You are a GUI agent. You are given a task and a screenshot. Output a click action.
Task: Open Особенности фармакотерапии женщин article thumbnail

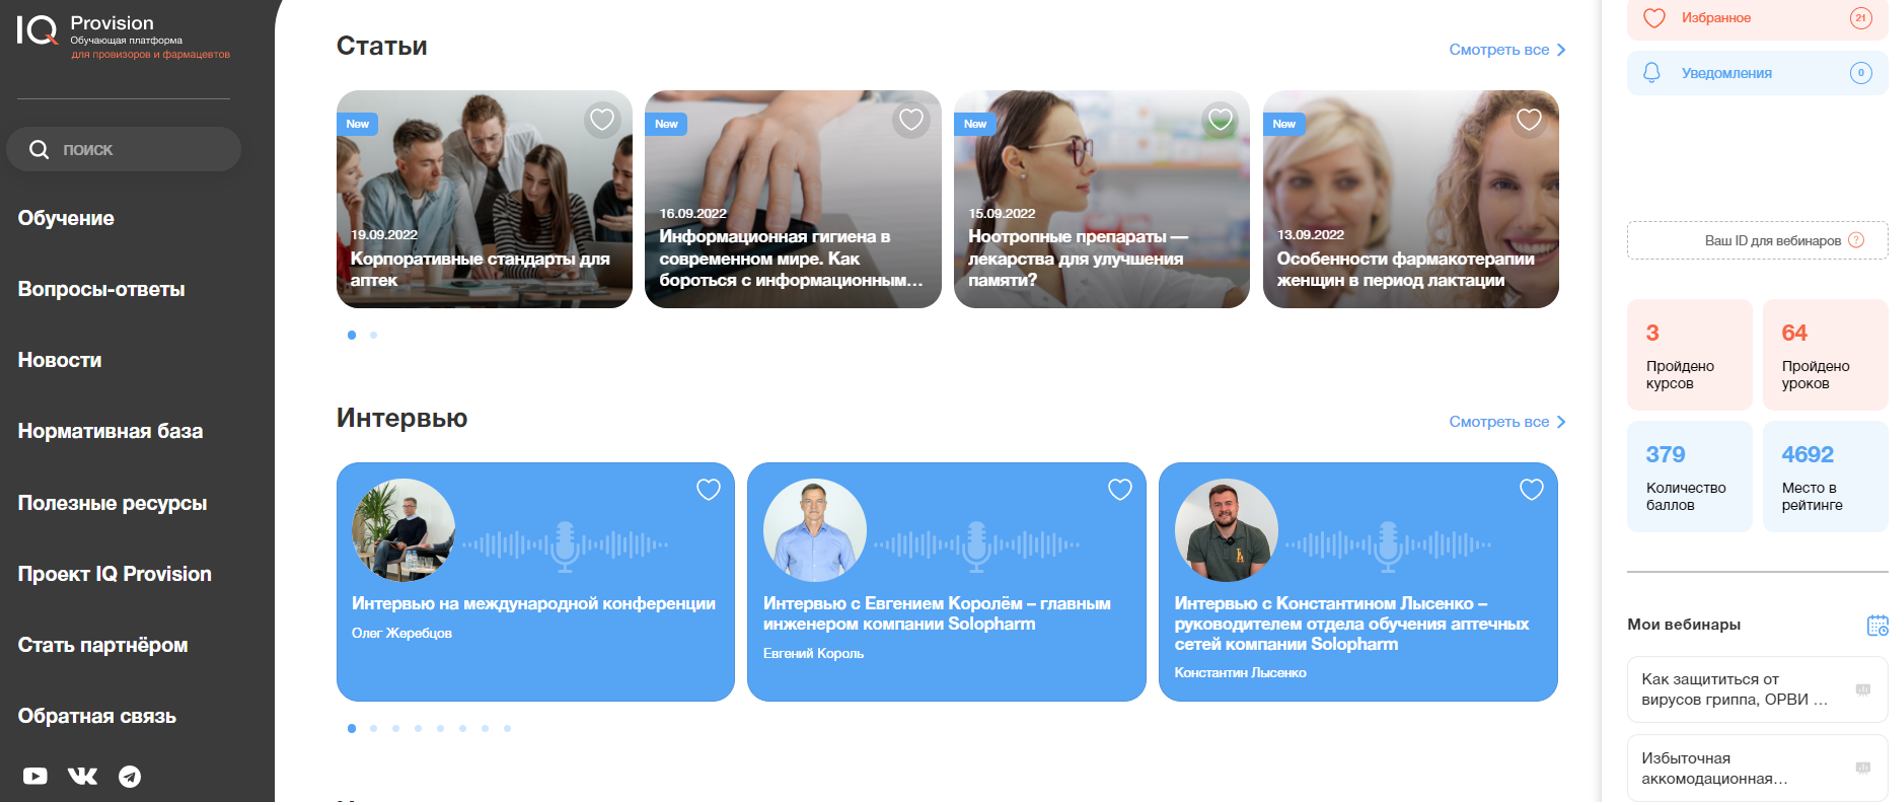coord(1411,199)
